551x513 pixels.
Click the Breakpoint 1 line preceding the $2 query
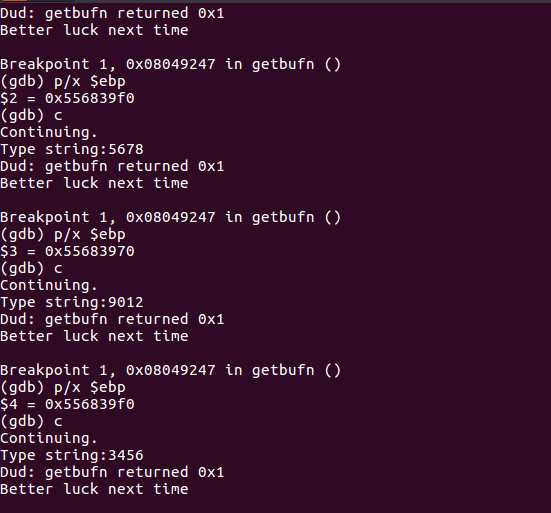click(x=170, y=65)
